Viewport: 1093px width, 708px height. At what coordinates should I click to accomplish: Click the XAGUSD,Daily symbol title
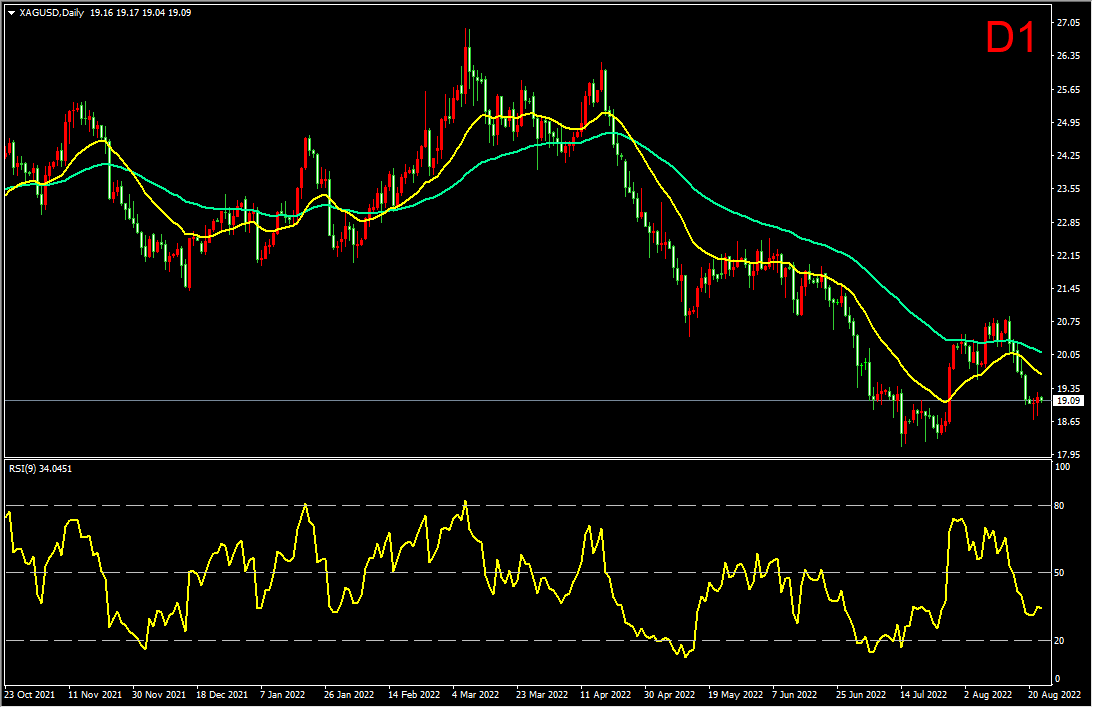click(x=52, y=13)
